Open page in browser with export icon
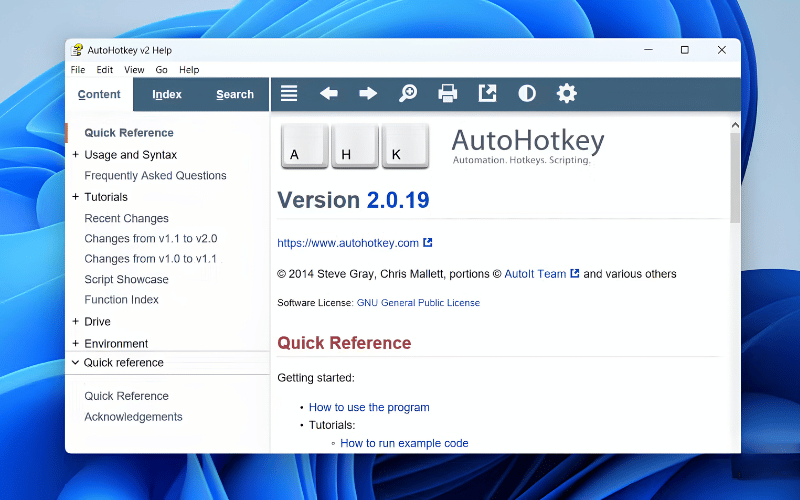 tap(487, 93)
